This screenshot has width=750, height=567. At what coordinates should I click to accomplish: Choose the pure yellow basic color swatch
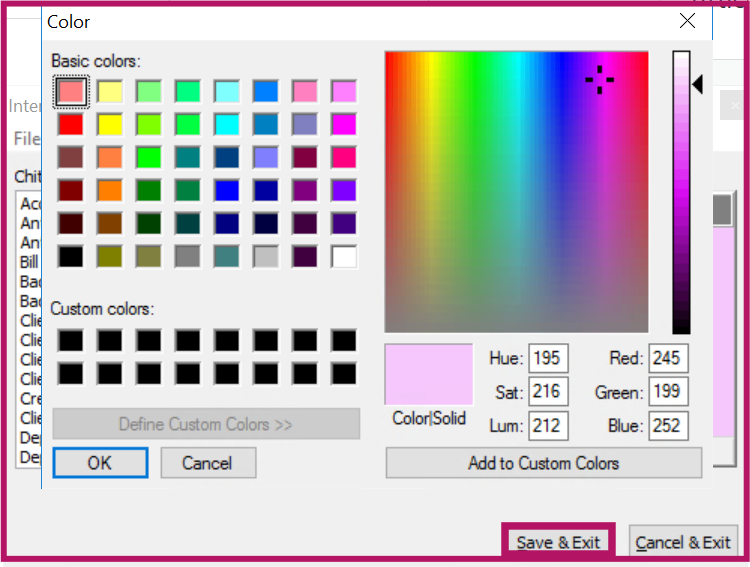[x=110, y=124]
